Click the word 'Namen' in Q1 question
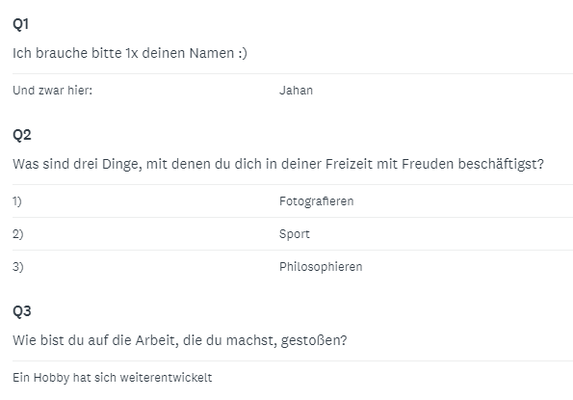The height and width of the screenshot is (400, 573). (x=212, y=53)
